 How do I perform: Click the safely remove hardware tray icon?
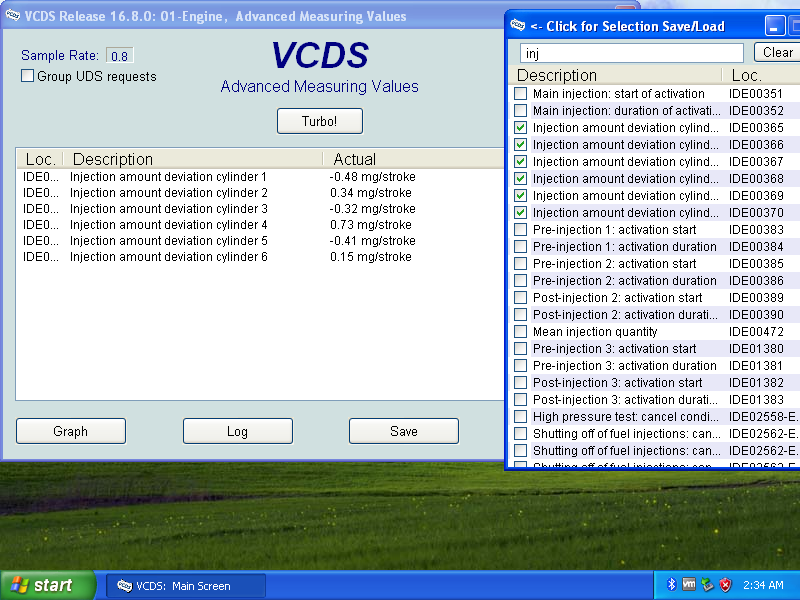coord(707,584)
